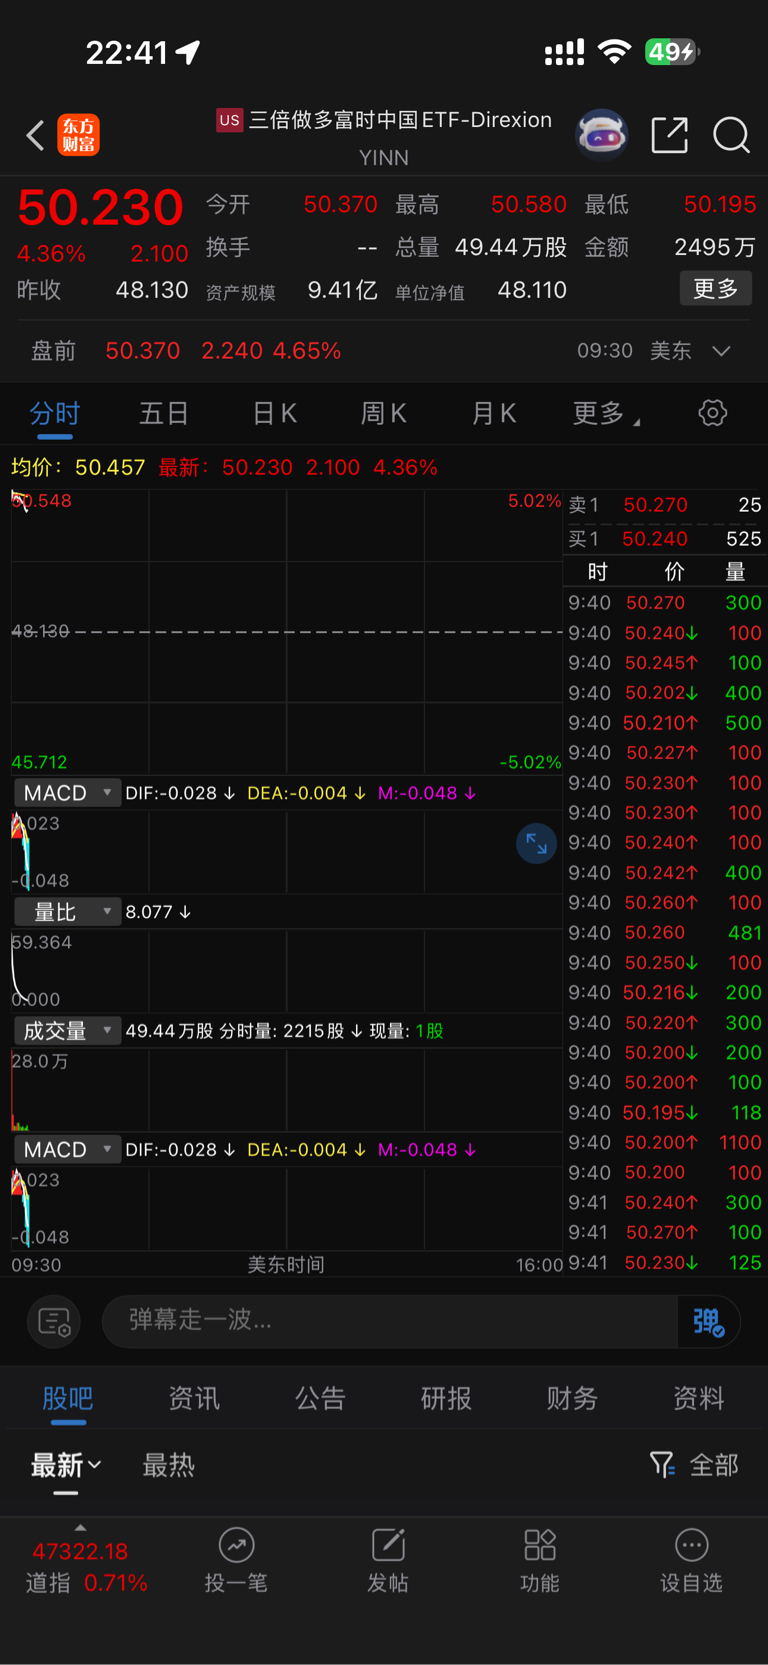Toggle the 弹 danmaku switch

click(x=708, y=1322)
